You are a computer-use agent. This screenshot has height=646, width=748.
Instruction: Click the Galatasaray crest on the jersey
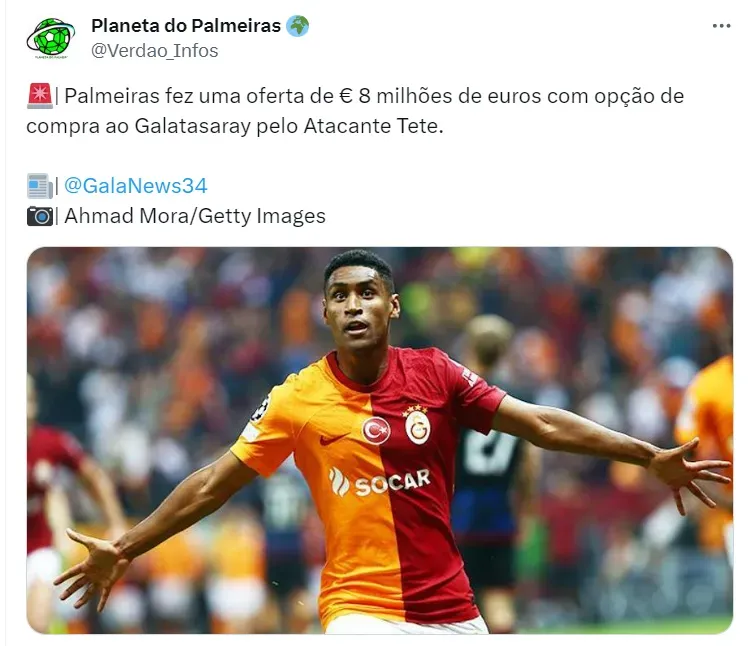tap(417, 426)
